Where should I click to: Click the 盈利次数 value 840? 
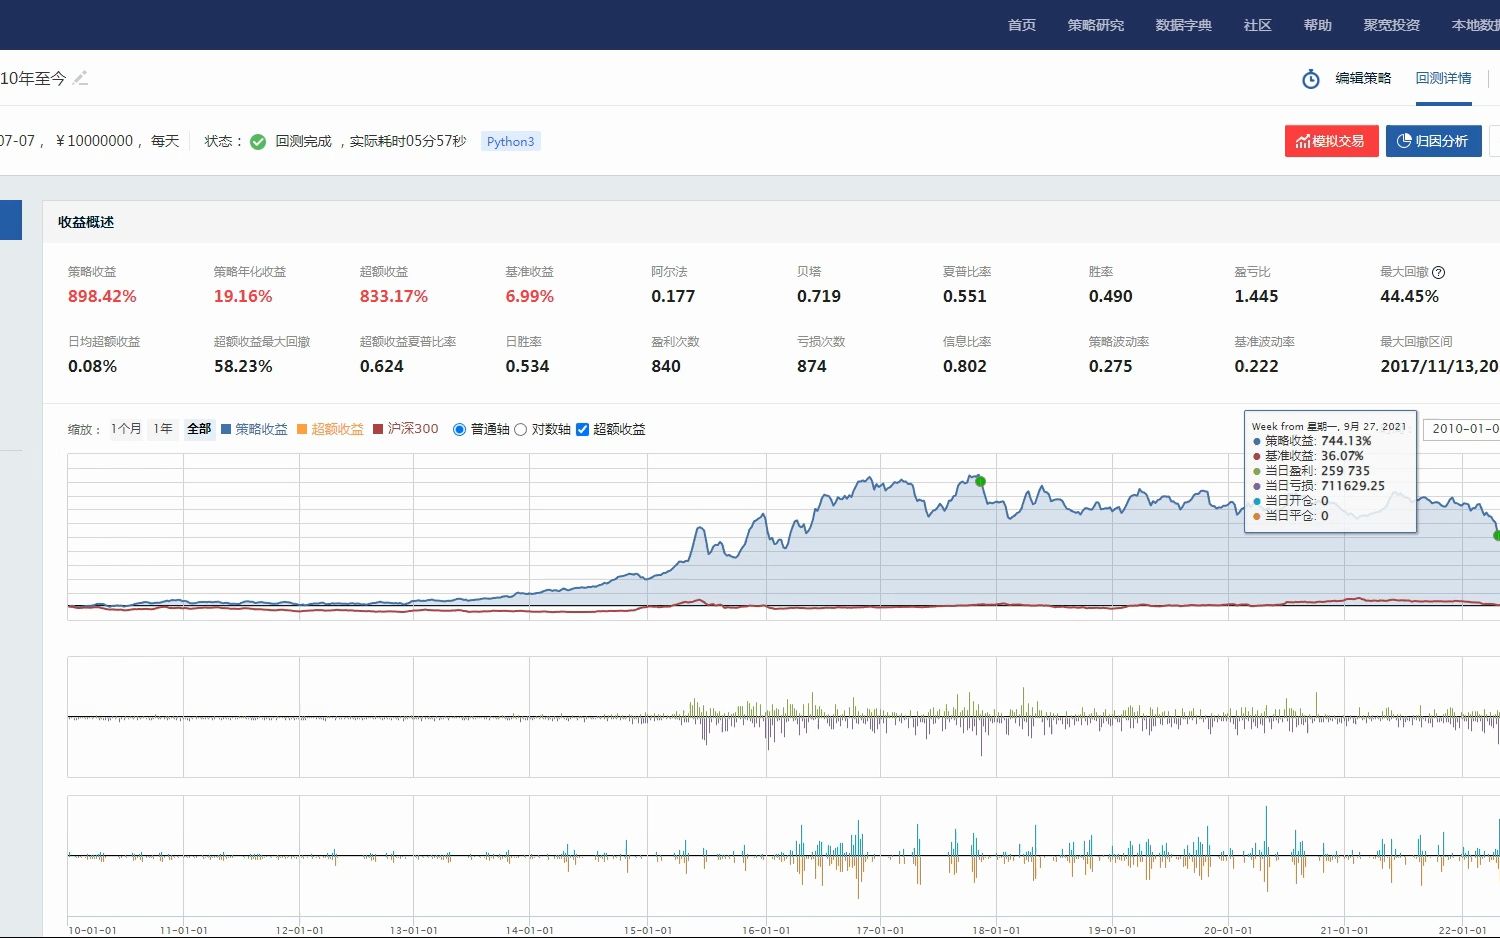[666, 366]
